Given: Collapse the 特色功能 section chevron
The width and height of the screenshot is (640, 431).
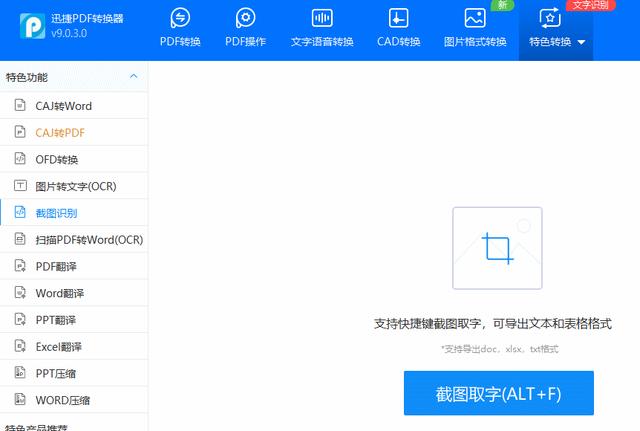Looking at the screenshot, I should point(133,76).
